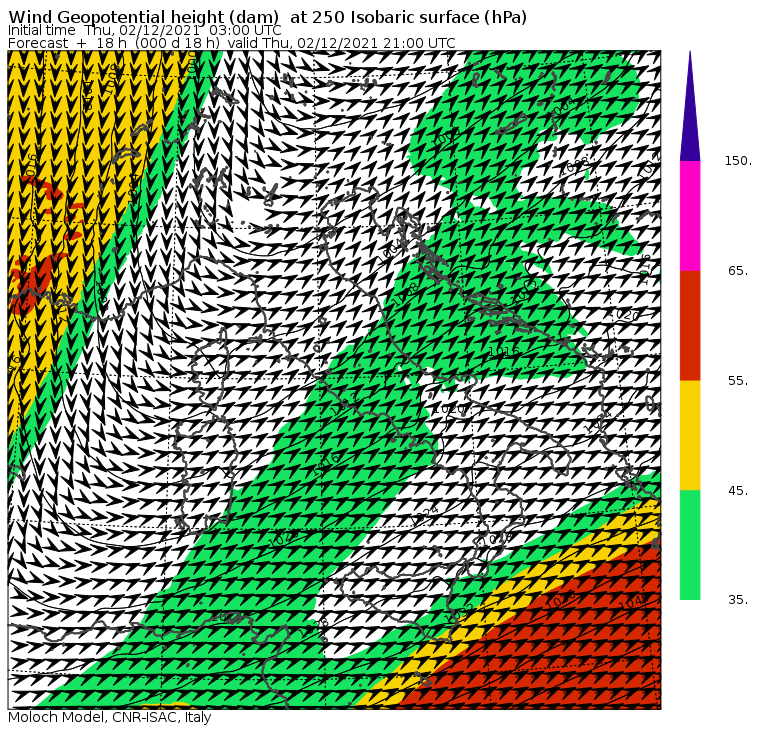This screenshot has height=731, width=760.
Task: Click the legend value '65.'
Action: (x=738, y=270)
